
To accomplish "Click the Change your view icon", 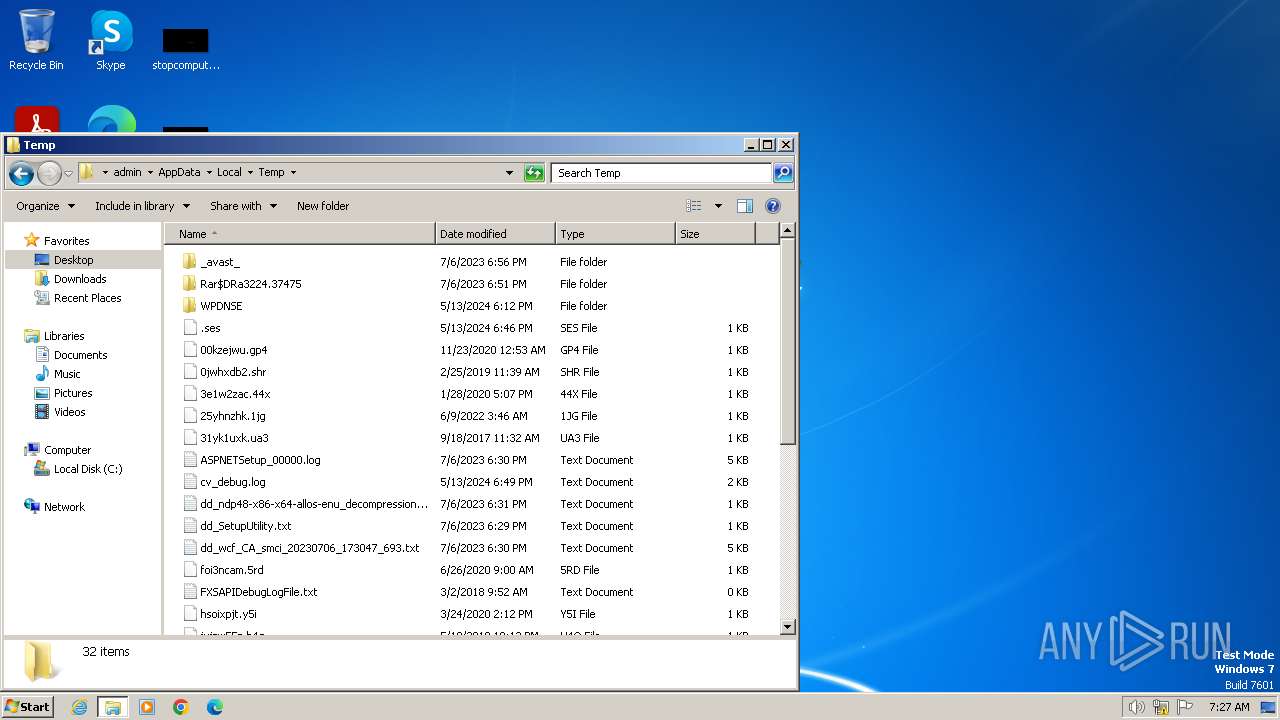I will click(694, 206).
